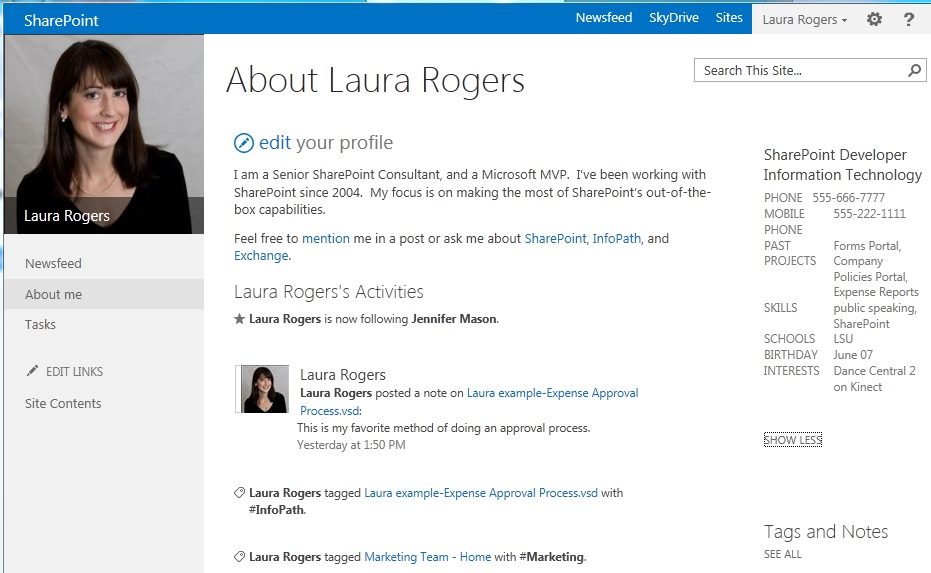Screen dimensions: 931x573
Task: Click the tag icon beside #Marketing activity
Action: [239, 557]
